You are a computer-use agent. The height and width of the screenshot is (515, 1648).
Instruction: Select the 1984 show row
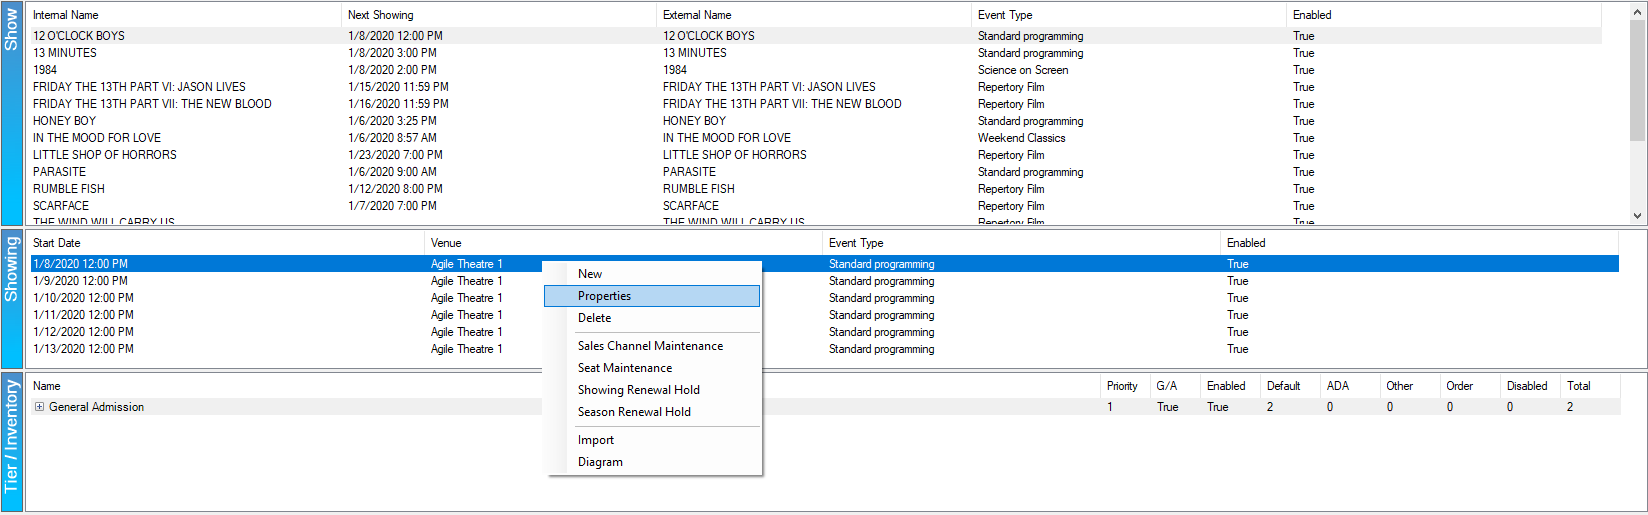click(x=815, y=70)
